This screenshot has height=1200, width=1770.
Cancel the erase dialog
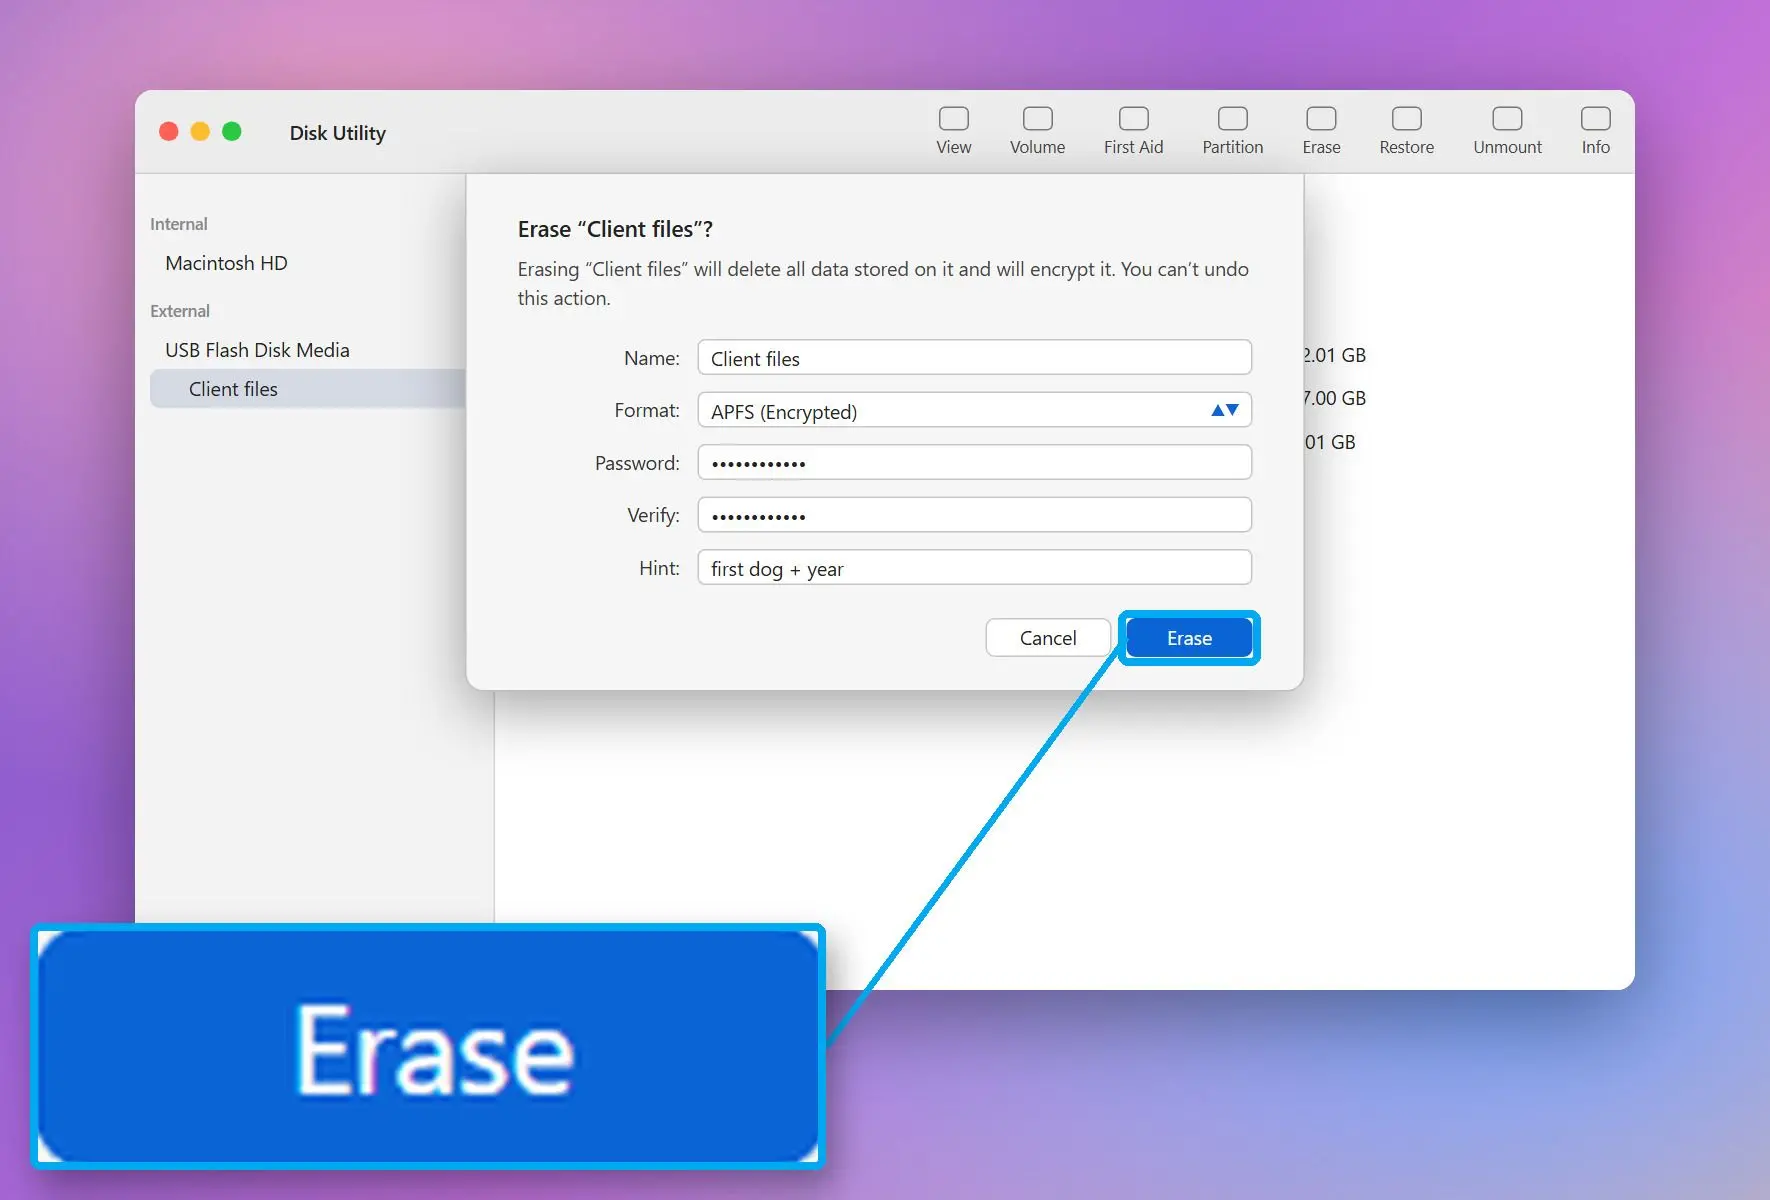click(x=1048, y=638)
